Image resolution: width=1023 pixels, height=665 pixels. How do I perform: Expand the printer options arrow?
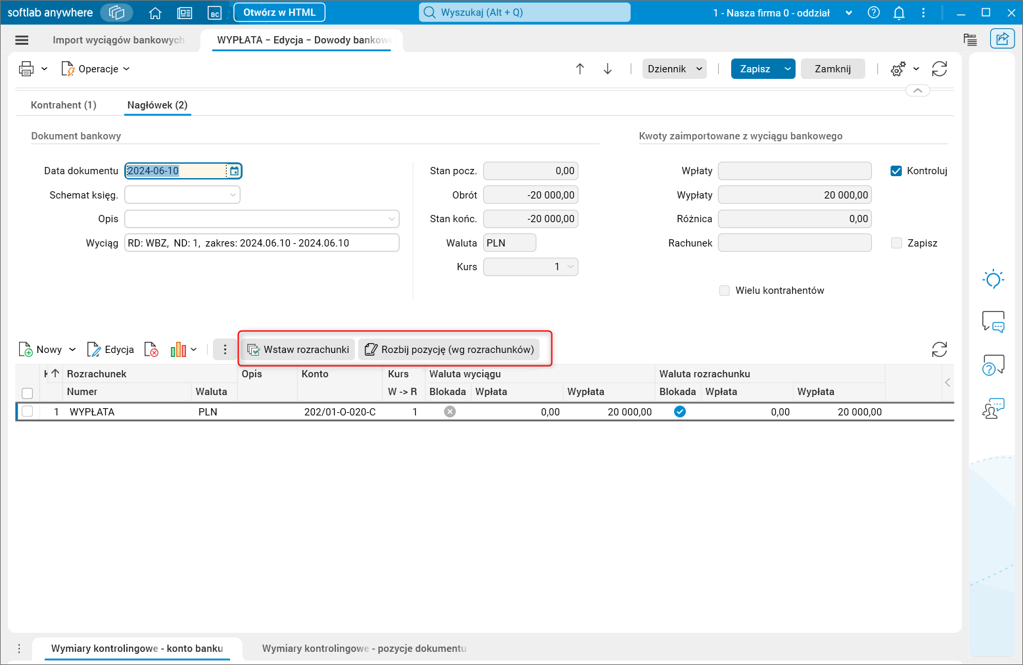point(44,69)
